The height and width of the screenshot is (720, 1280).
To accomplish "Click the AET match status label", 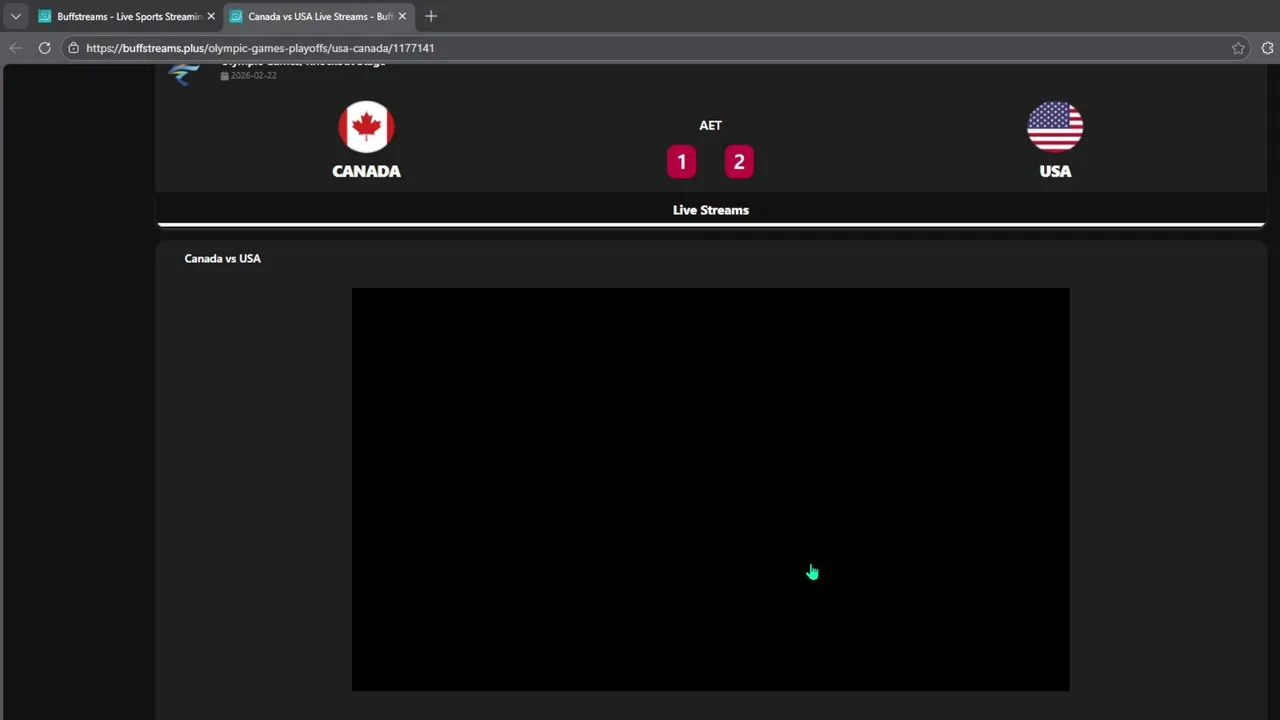I will 710,125.
